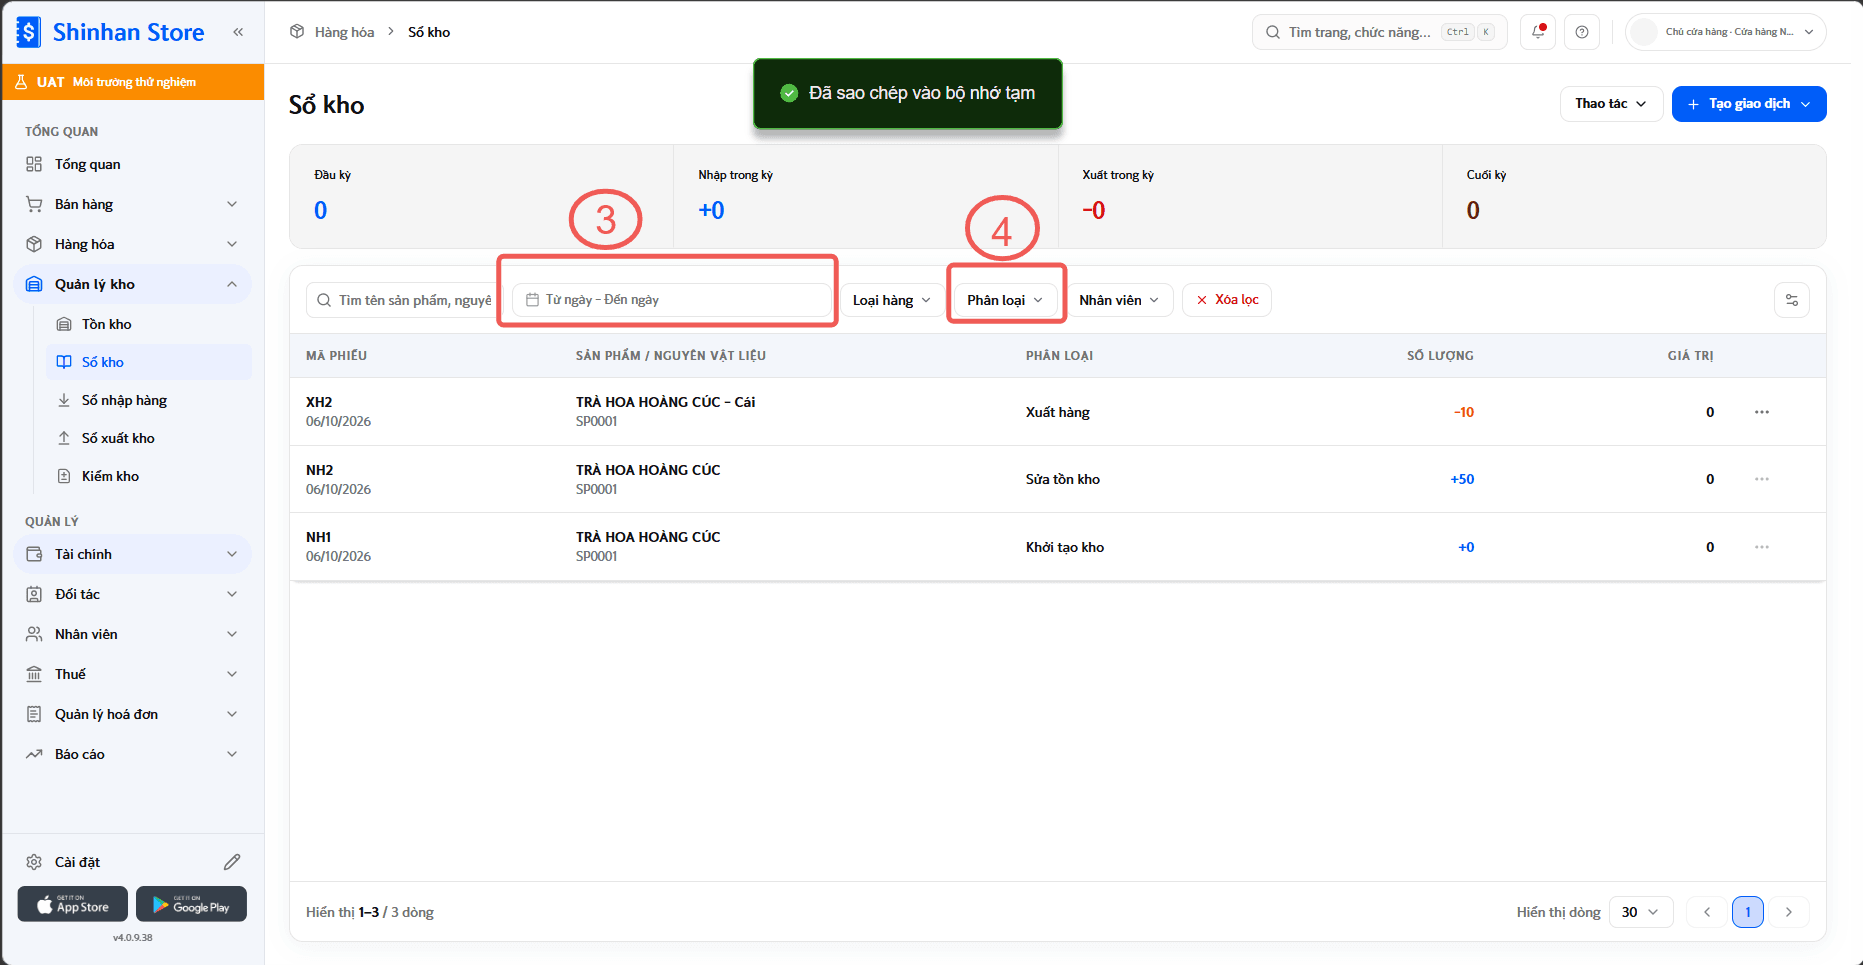Click the Hàng hóa breadcrumb
Viewport: 1863px width, 965px height.
click(x=344, y=32)
